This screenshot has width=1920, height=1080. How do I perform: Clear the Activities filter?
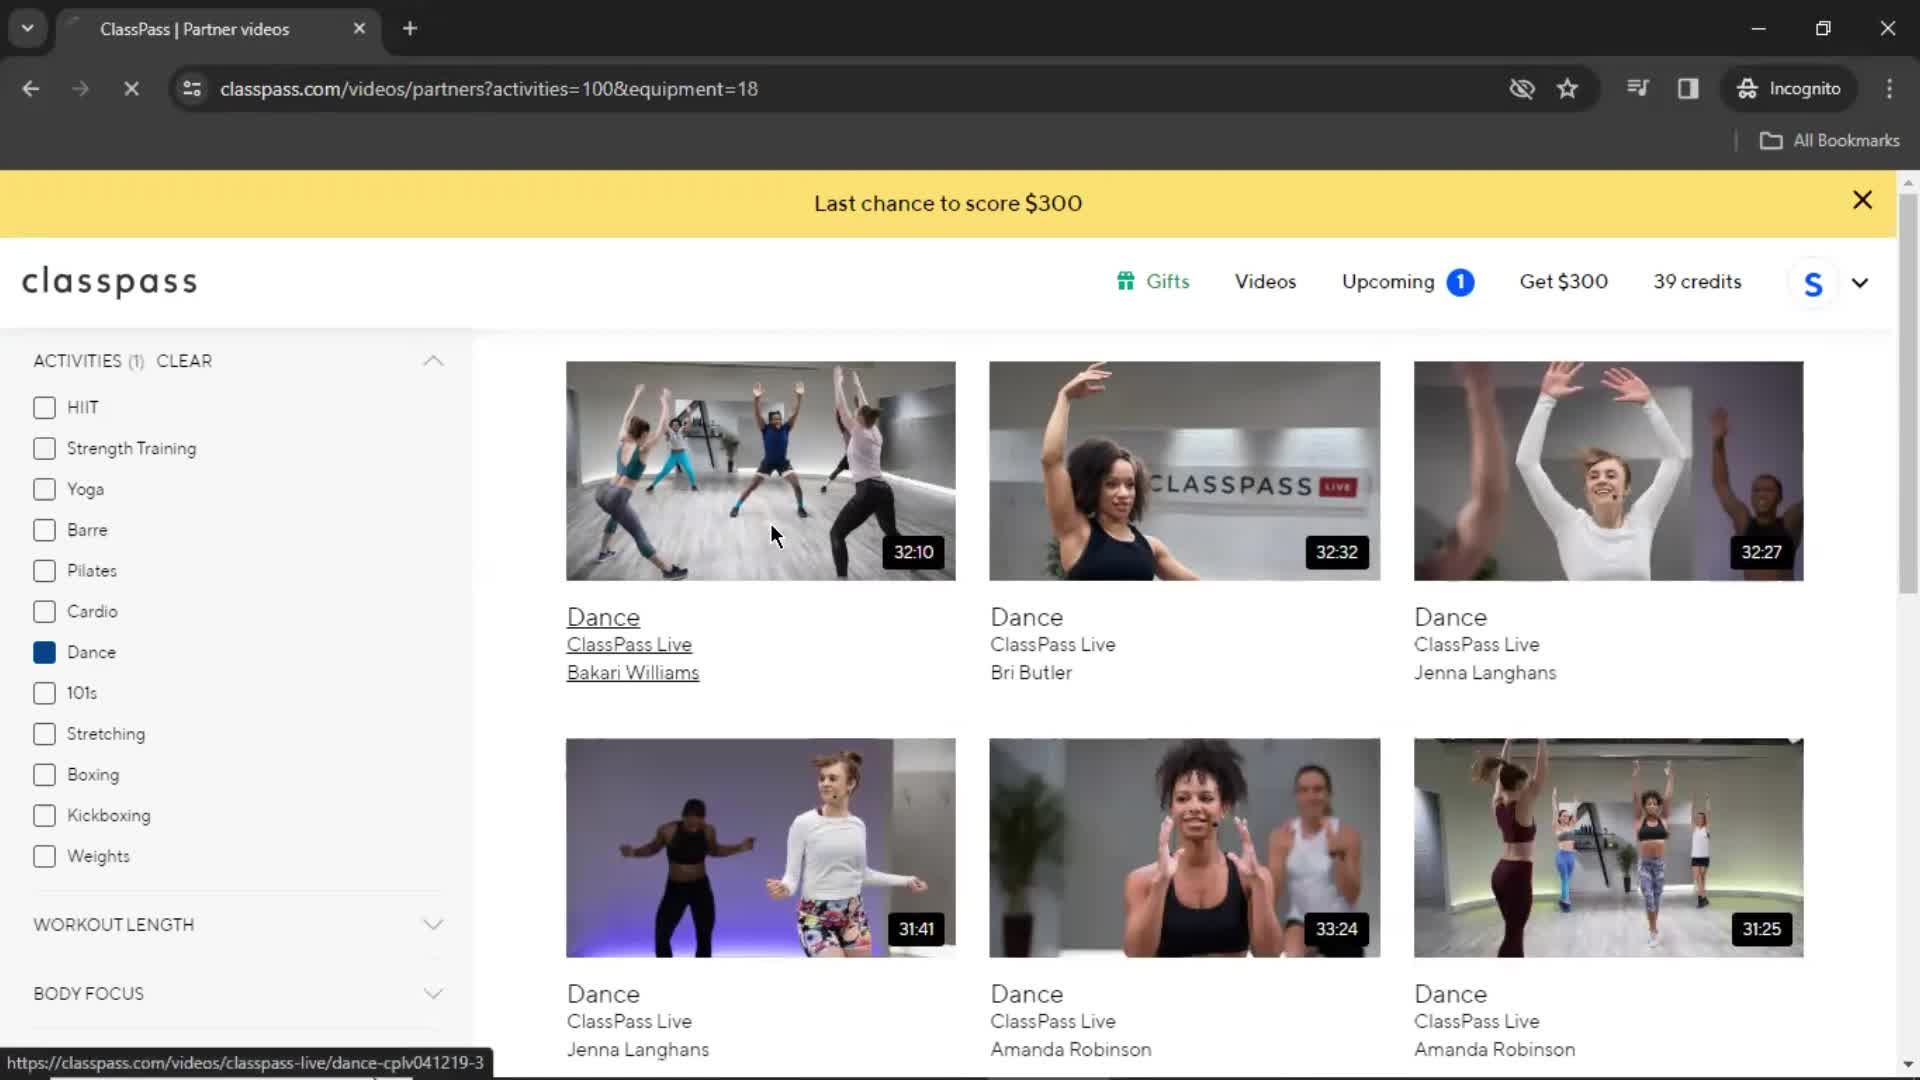tap(184, 361)
